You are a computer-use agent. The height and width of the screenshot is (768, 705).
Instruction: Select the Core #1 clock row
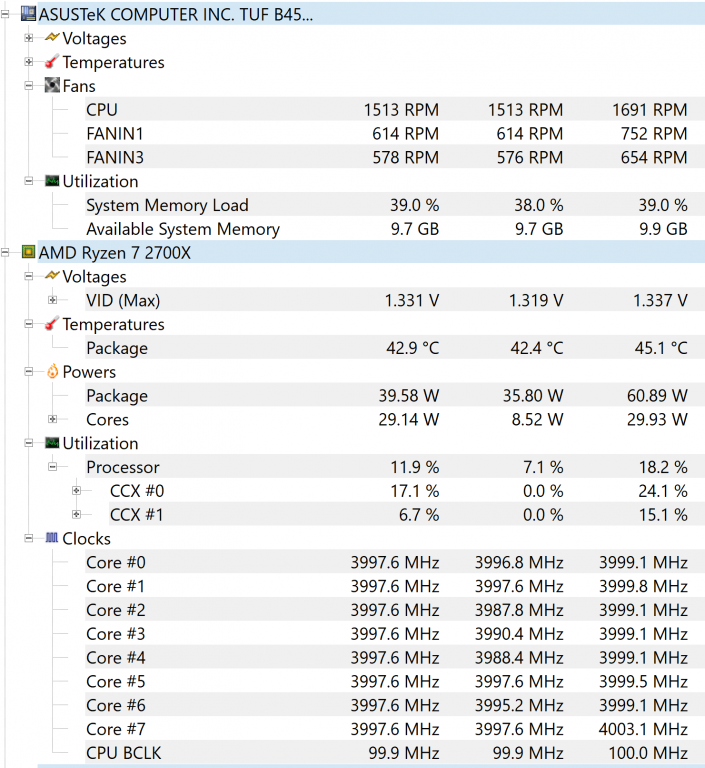click(x=395, y=586)
